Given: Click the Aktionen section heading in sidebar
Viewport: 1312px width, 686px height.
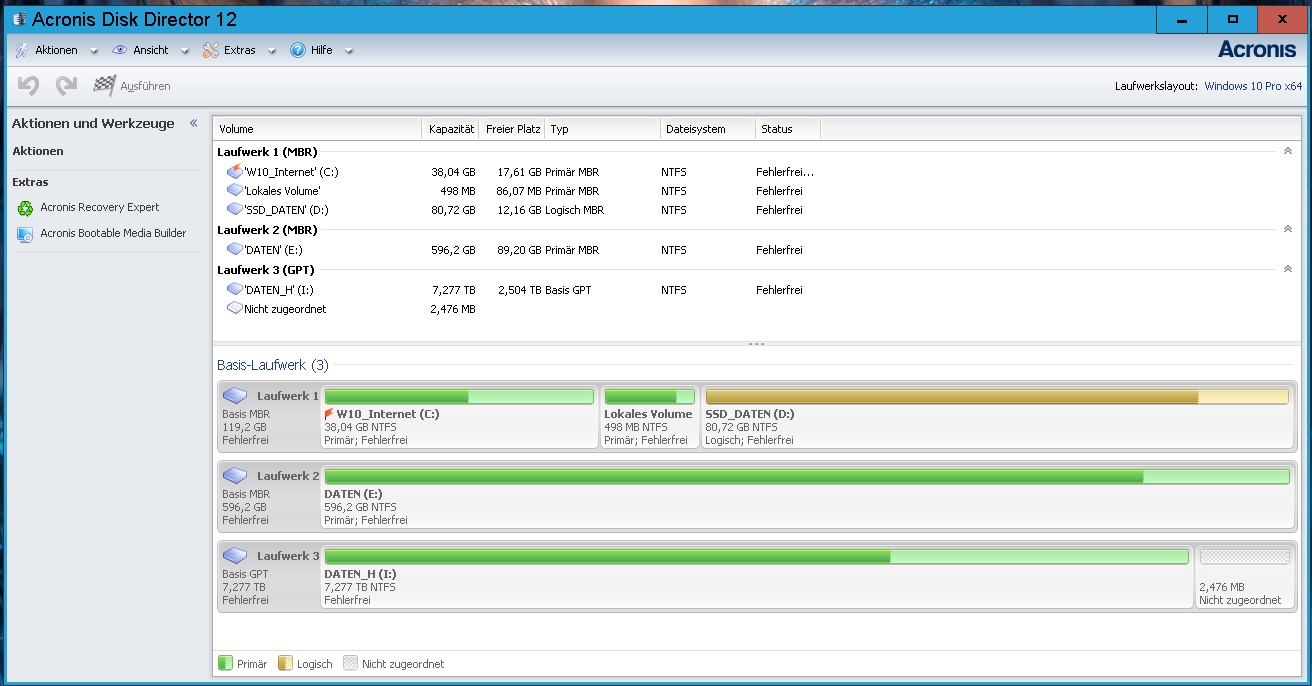Looking at the screenshot, I should coord(38,151).
